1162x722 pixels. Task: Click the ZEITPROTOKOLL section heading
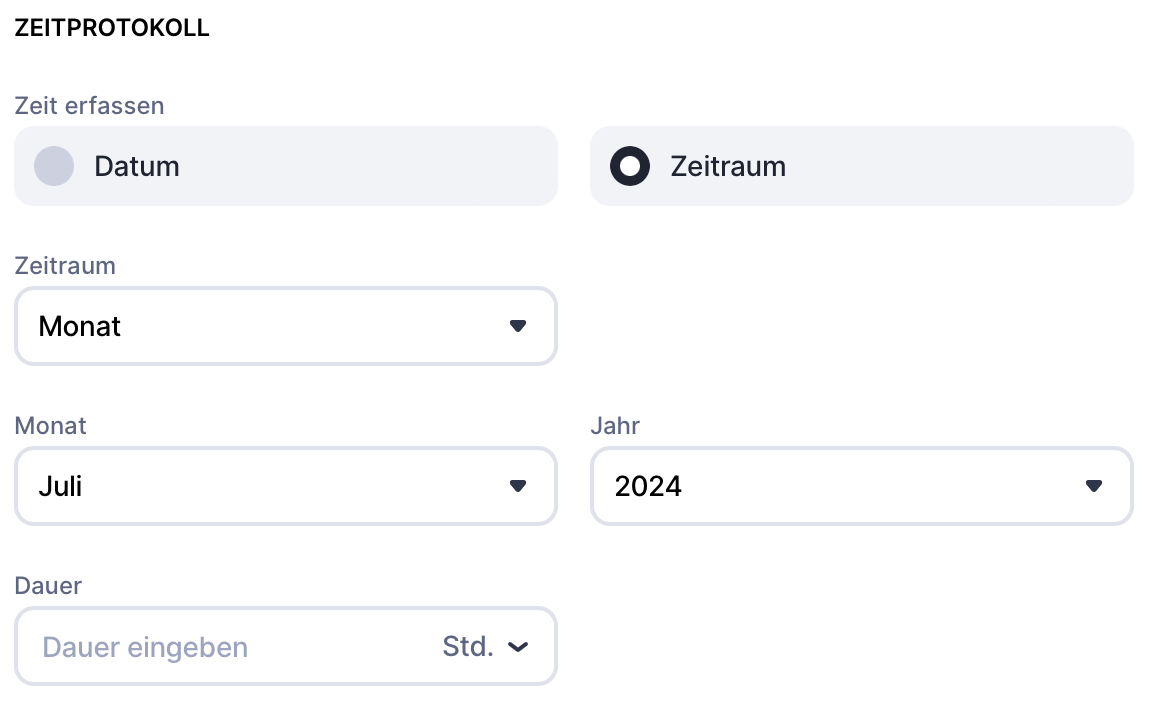[112, 28]
